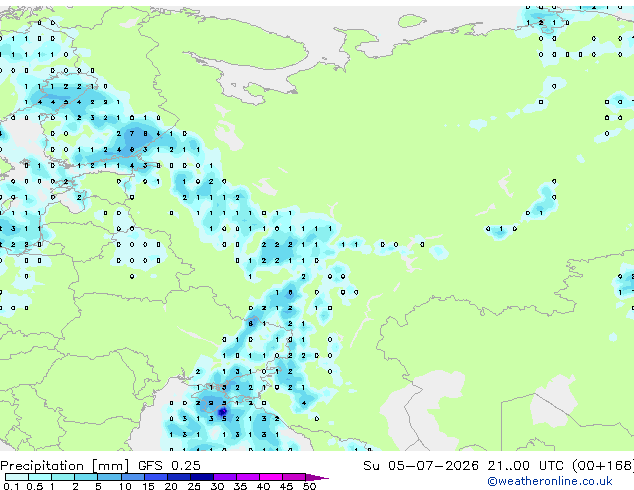Select the 35–40 mm legend swatch
Screen dimensions: 634x490
click(248, 477)
